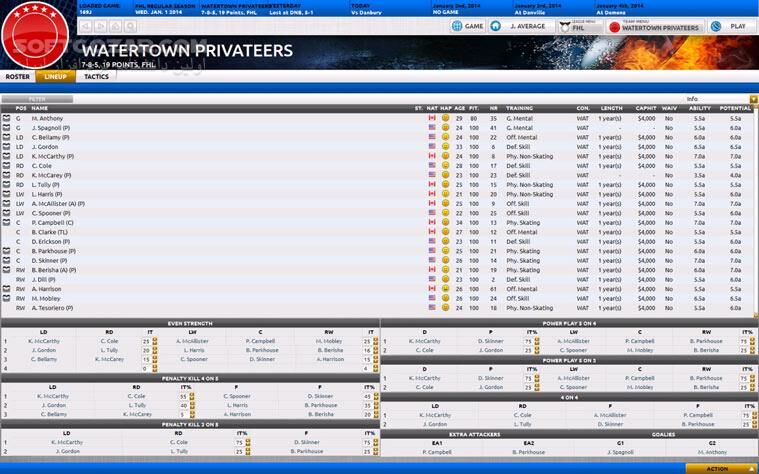The width and height of the screenshot is (759, 474).
Task: Open the J. Average manager menu
Action: coord(521,26)
